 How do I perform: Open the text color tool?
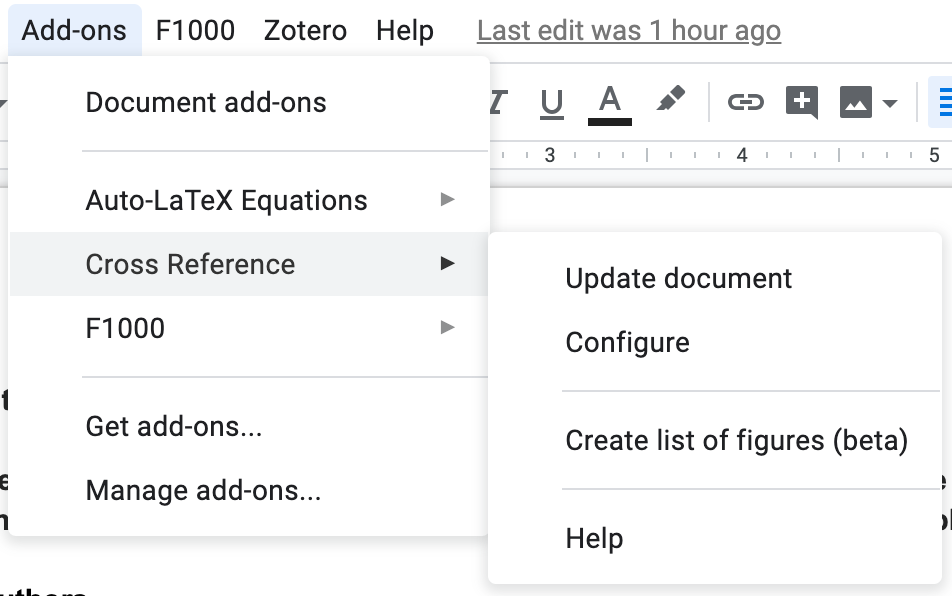click(x=610, y=95)
